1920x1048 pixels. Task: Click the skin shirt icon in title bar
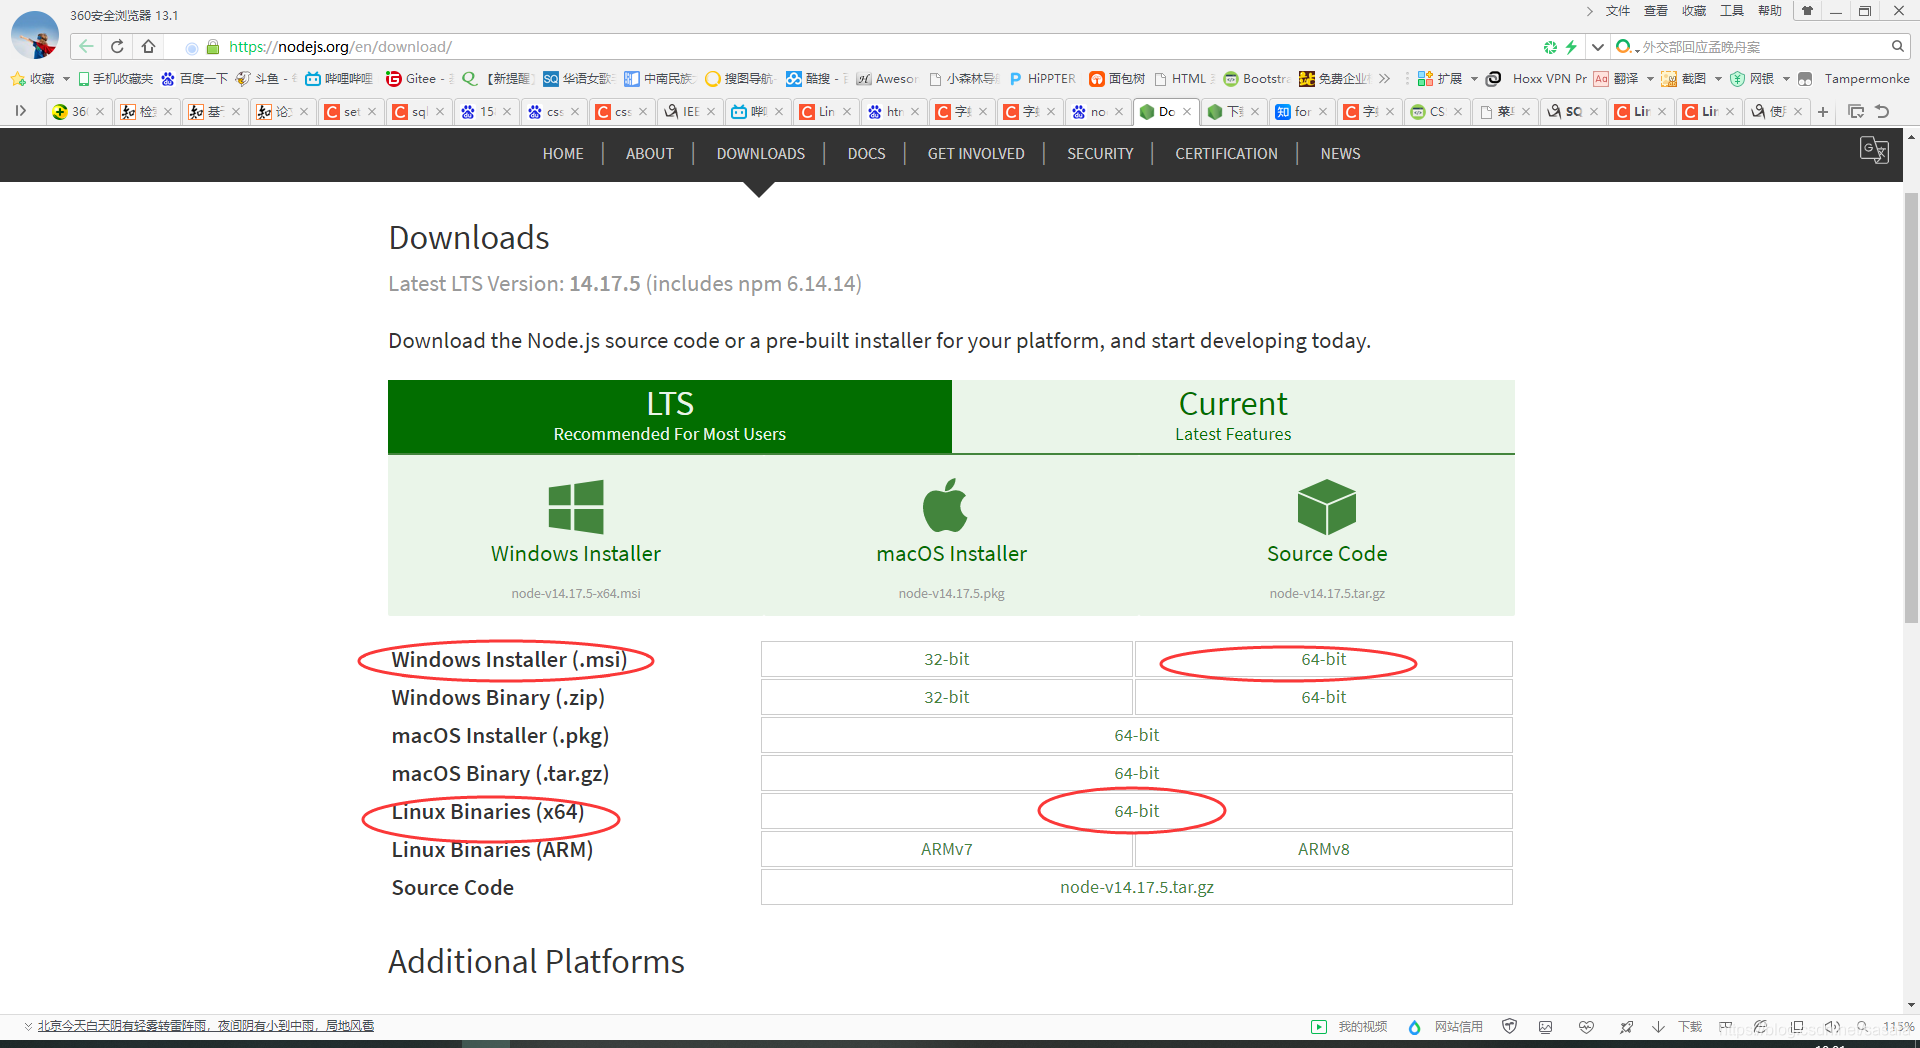(x=1807, y=11)
